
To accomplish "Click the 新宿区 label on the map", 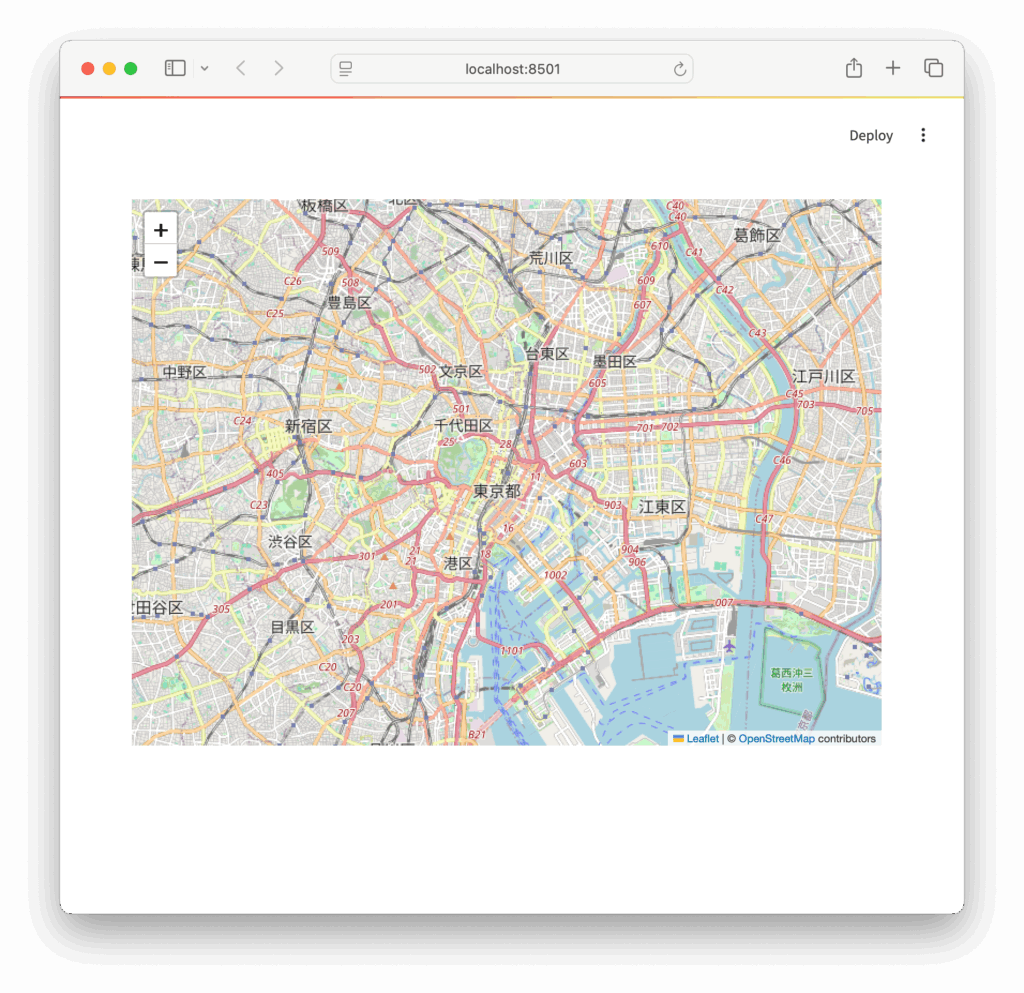I will click(308, 426).
